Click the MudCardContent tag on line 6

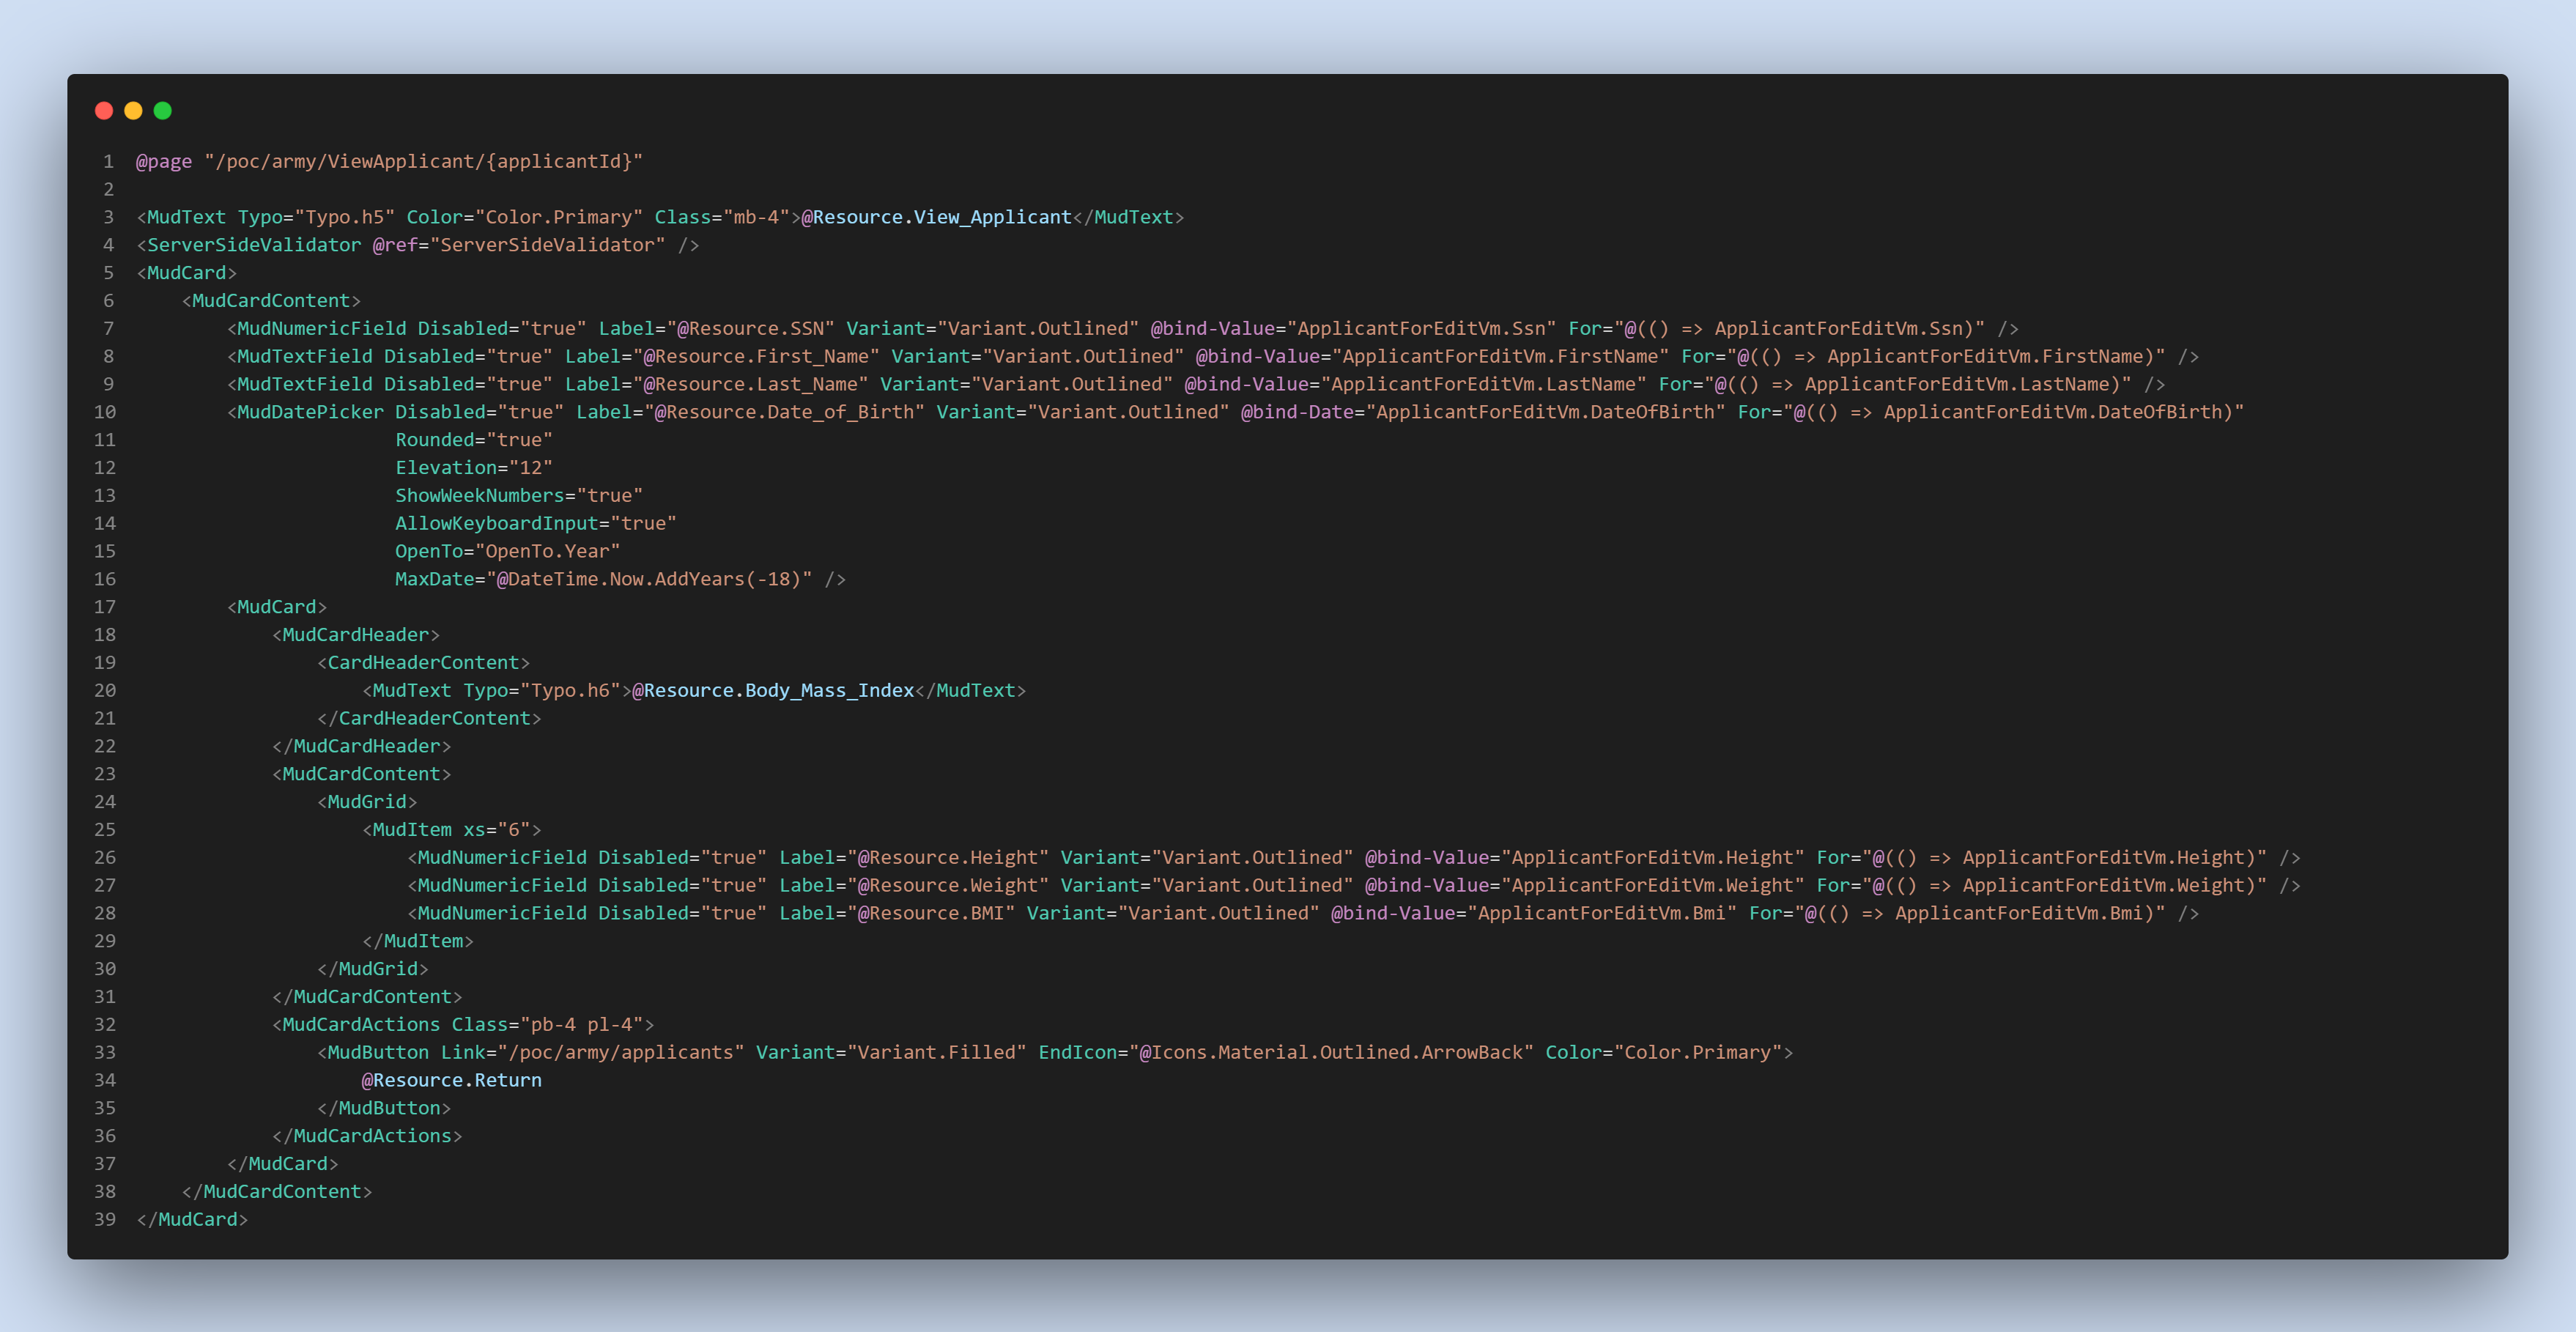pyautogui.click(x=271, y=301)
